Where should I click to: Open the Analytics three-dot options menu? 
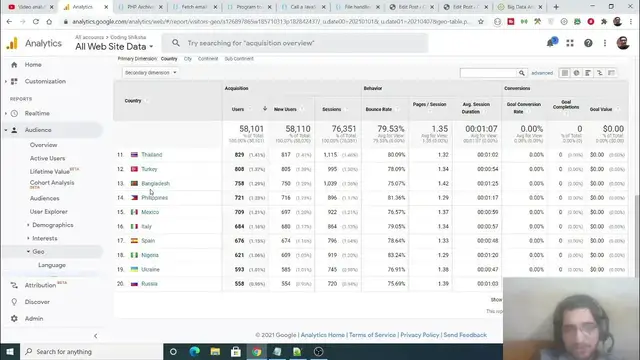point(605,43)
